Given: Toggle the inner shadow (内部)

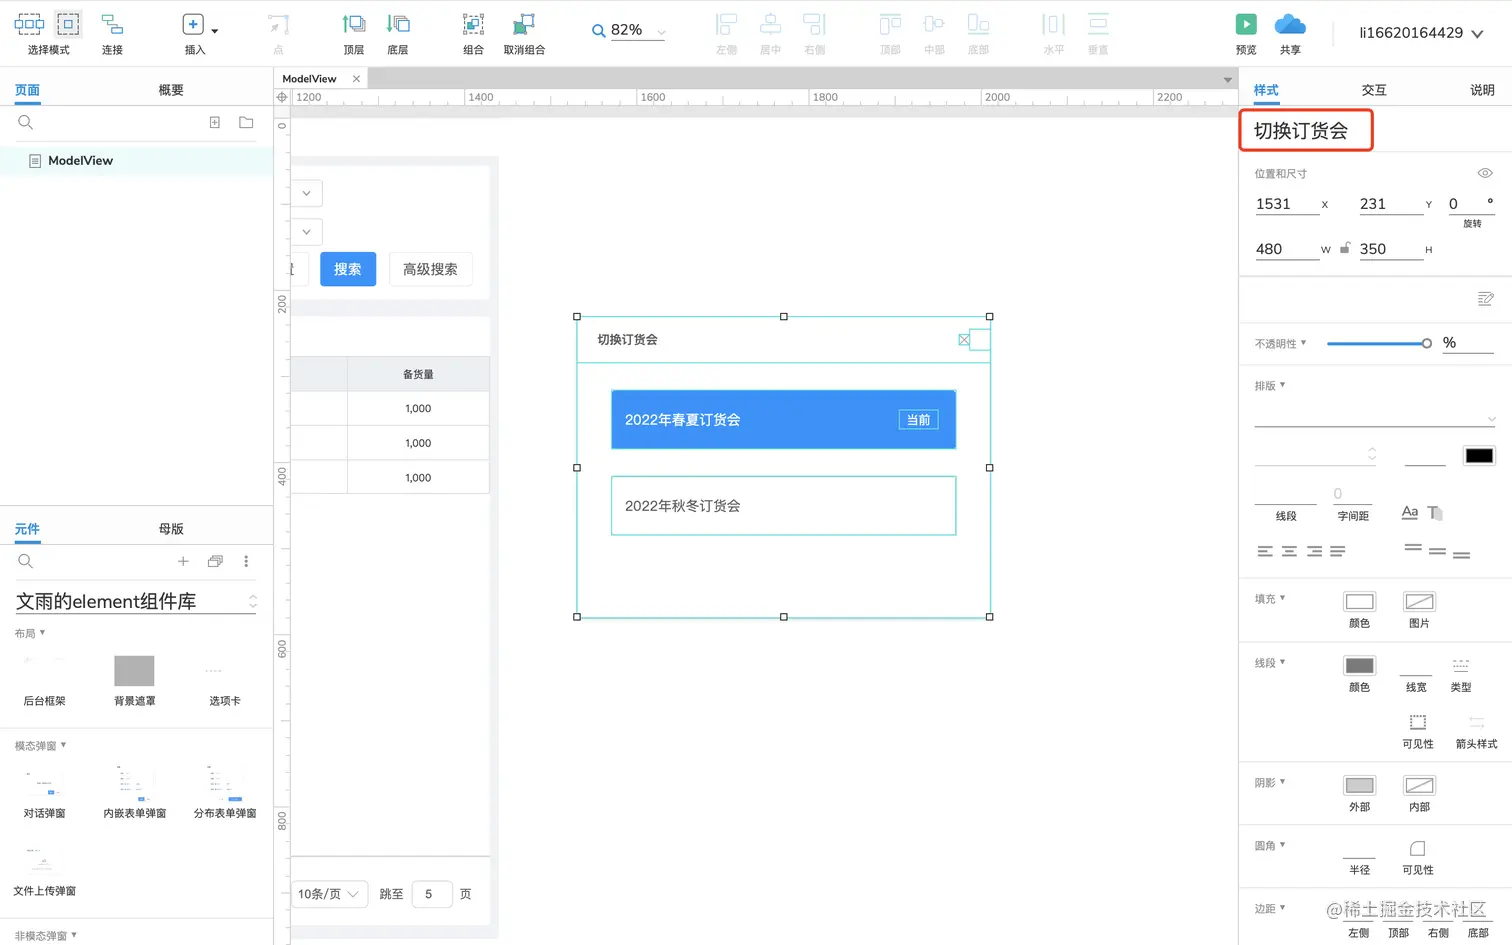Looking at the screenshot, I should 1419,785.
